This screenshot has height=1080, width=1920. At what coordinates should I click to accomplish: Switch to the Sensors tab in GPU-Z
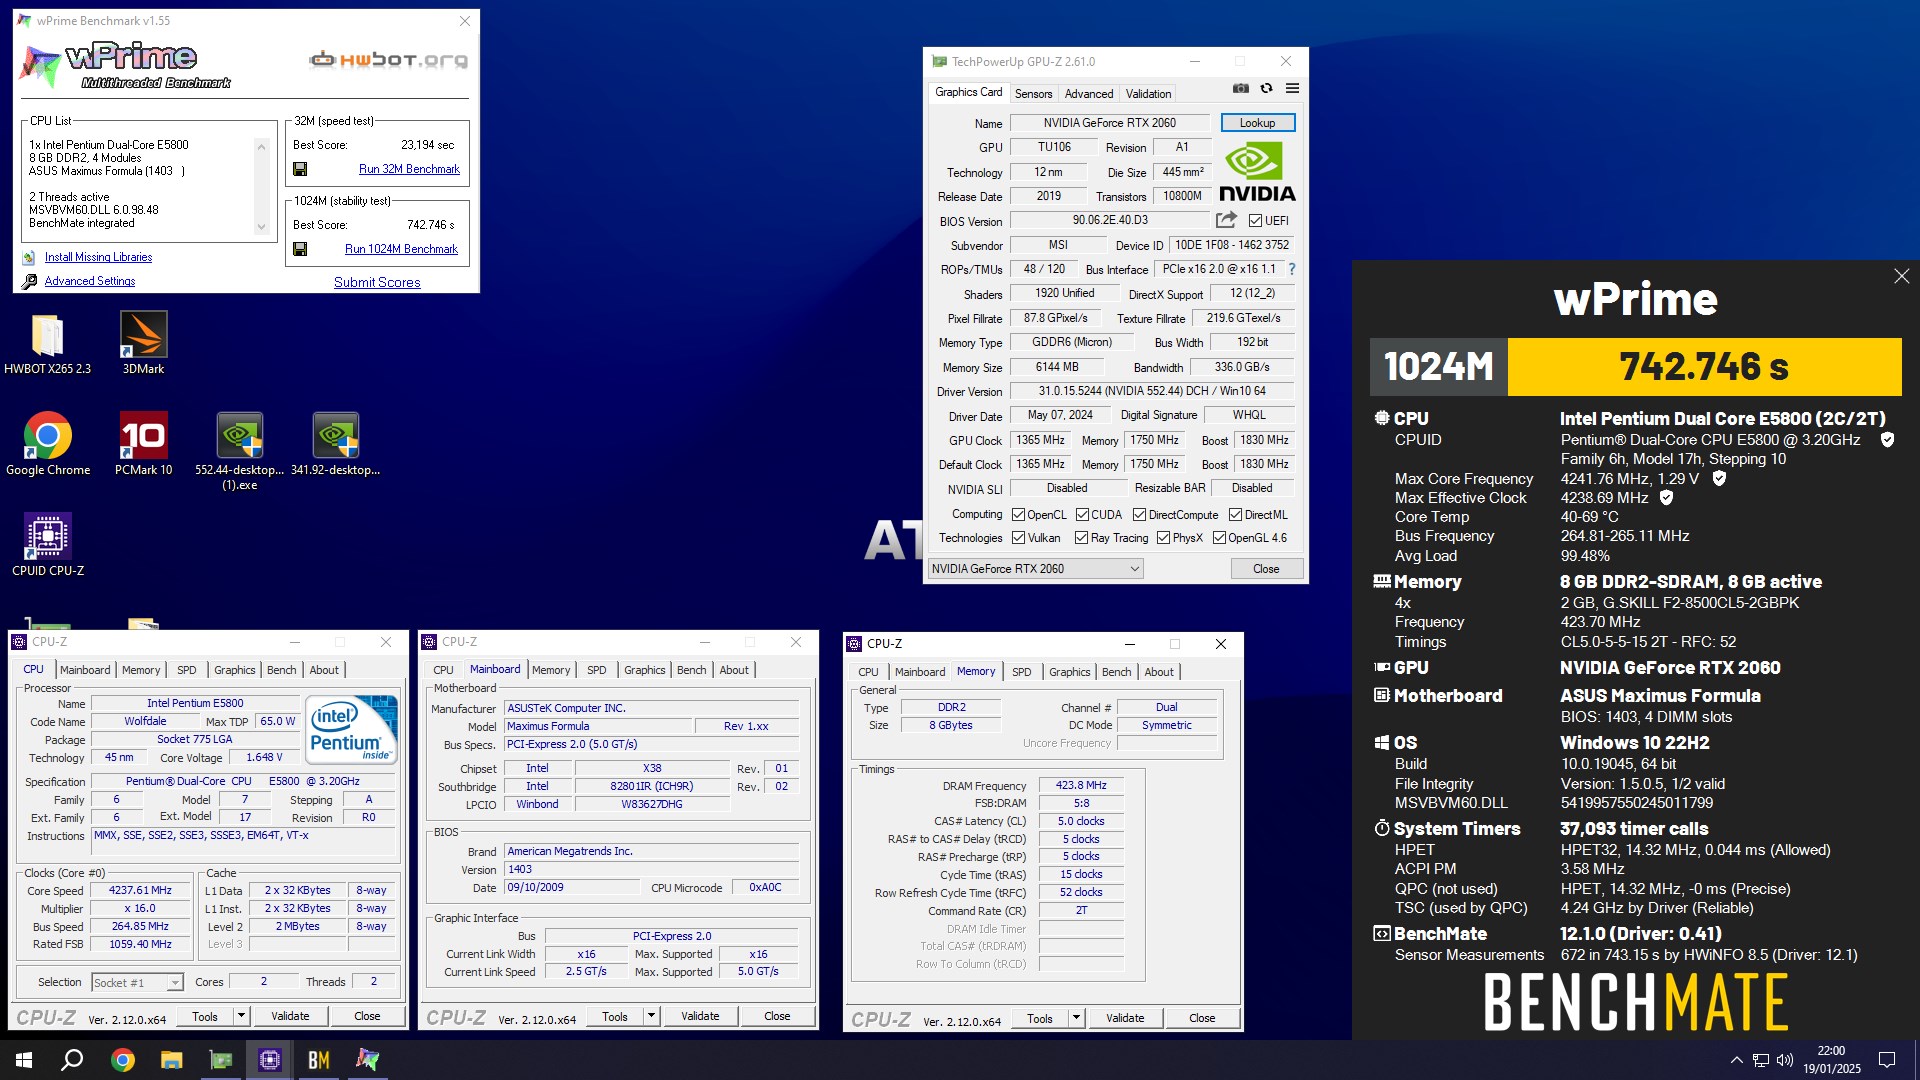pyautogui.click(x=1033, y=94)
